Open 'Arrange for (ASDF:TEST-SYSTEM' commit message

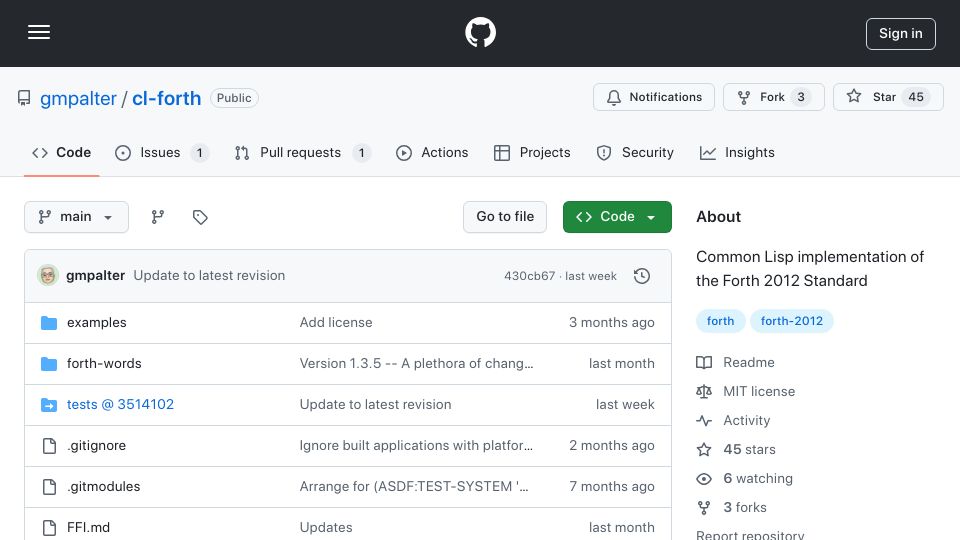(x=414, y=487)
